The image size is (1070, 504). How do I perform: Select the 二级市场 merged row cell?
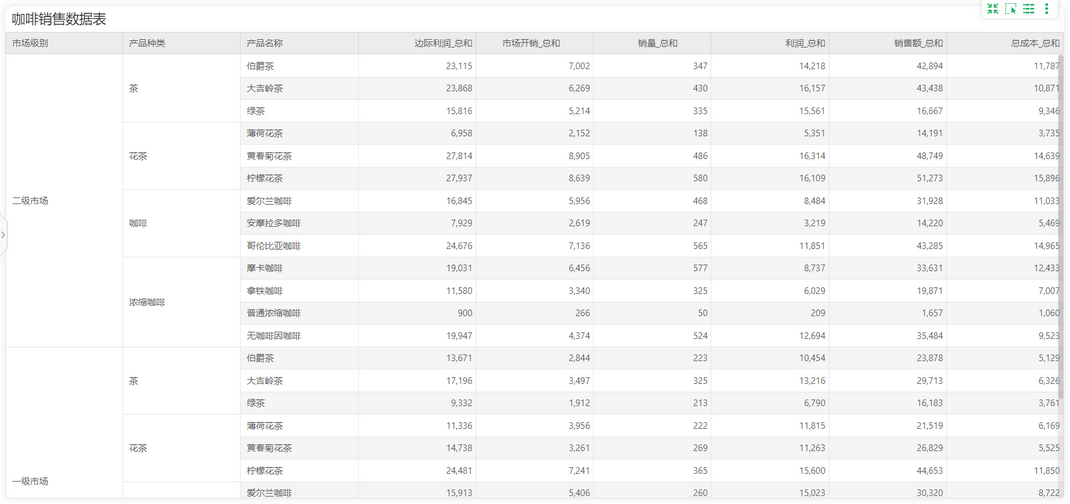[64, 201]
